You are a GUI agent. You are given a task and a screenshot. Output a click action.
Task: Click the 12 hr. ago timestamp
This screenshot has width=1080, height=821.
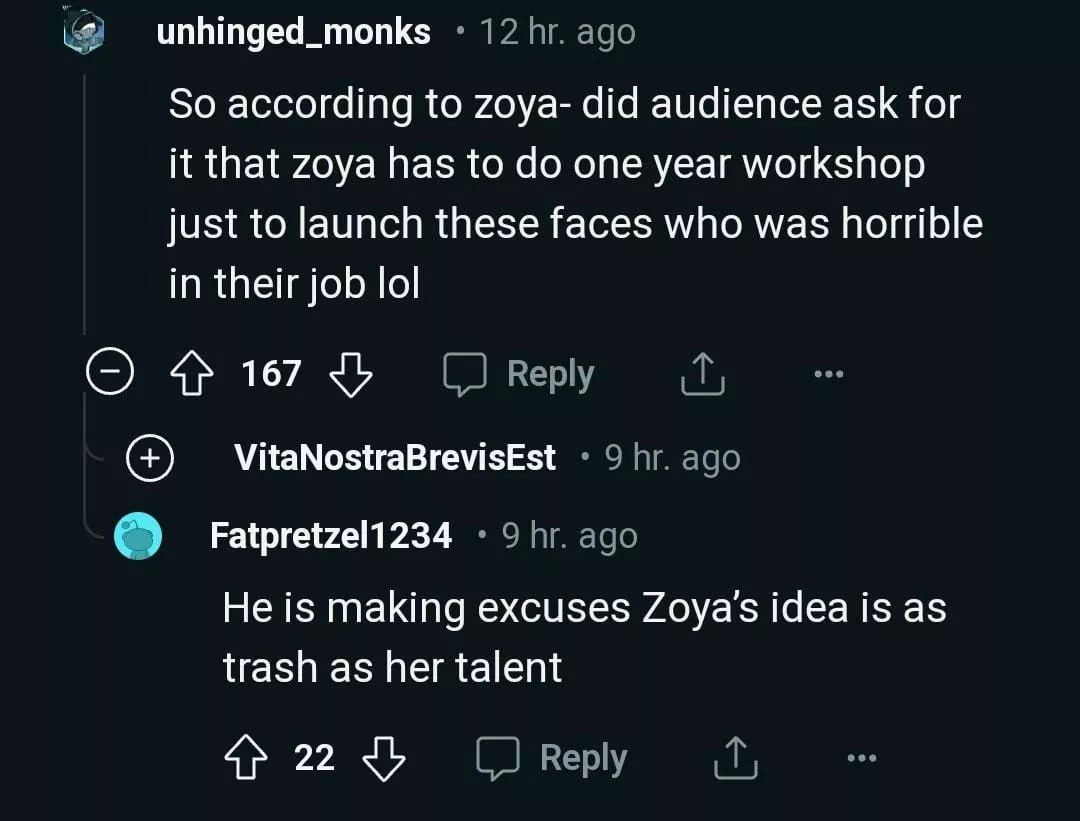(x=557, y=32)
